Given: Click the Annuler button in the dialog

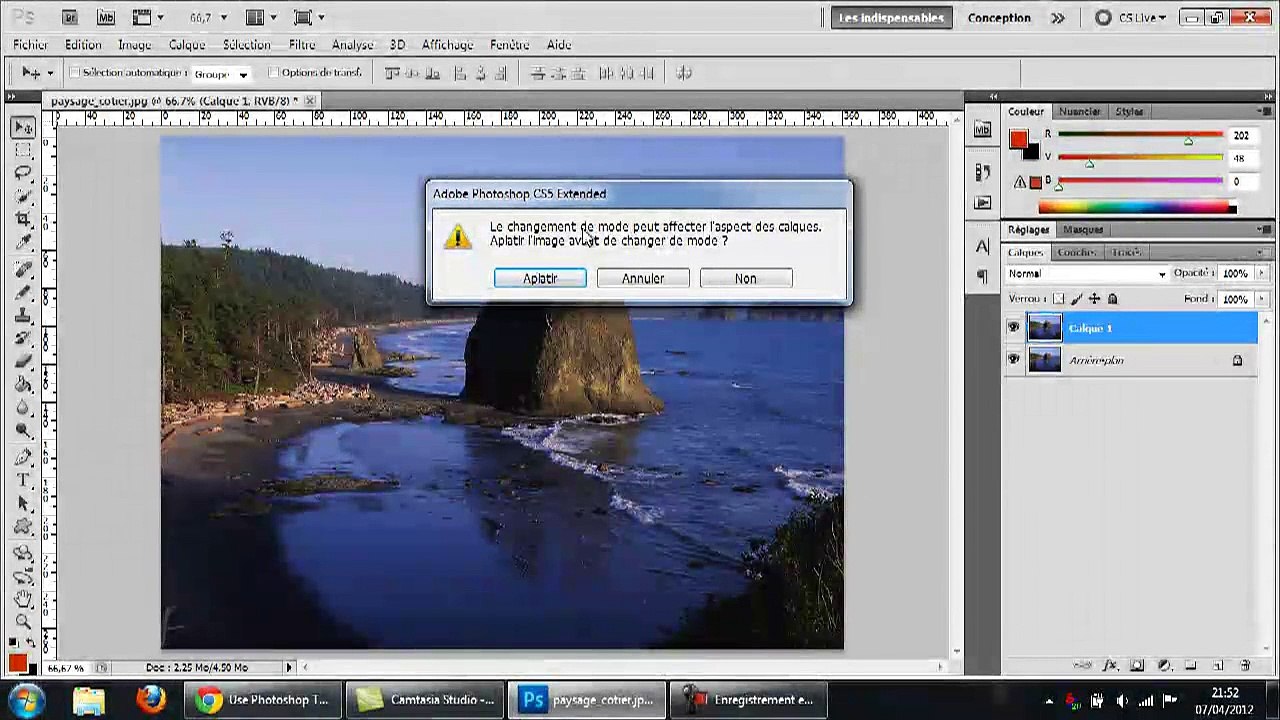Looking at the screenshot, I should 643,278.
